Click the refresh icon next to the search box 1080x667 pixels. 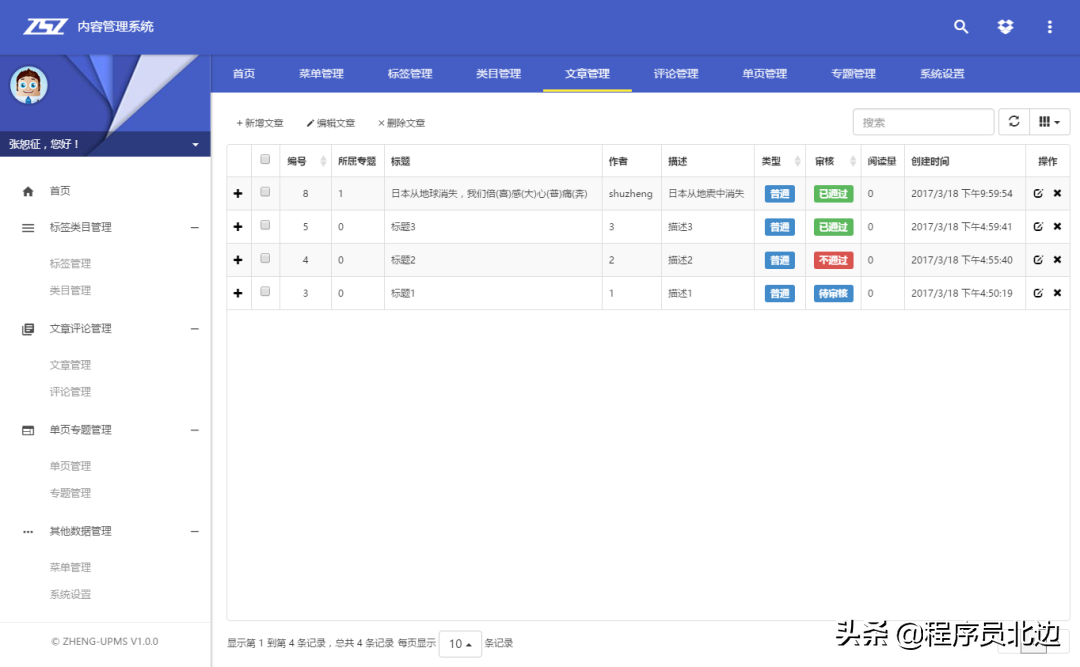click(1015, 121)
